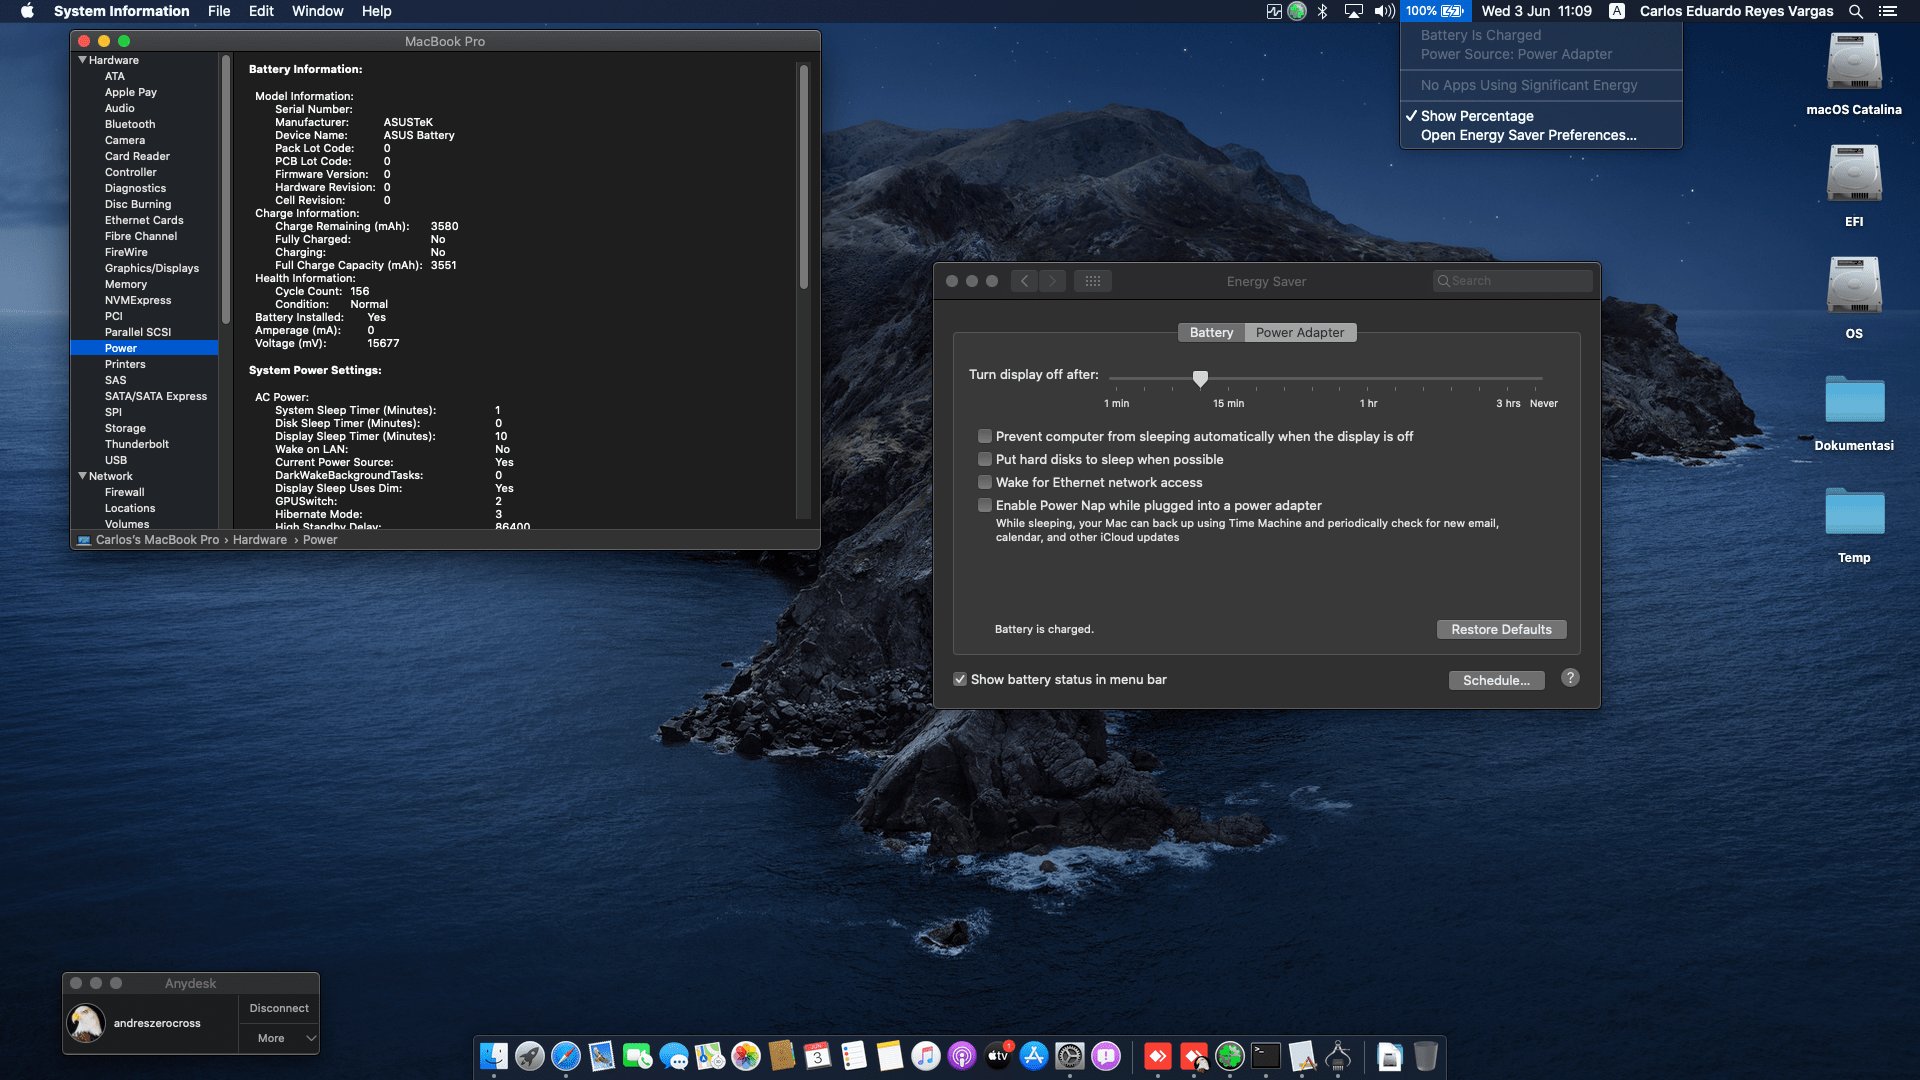Collapse the Network tree section
Screen dimensions: 1920x1080
pyautogui.click(x=82, y=476)
